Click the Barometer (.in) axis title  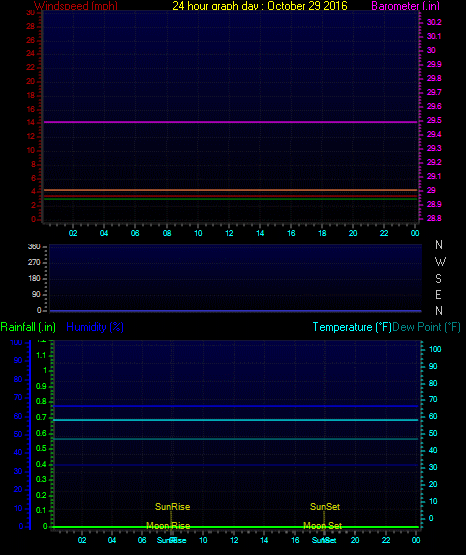click(x=405, y=6)
